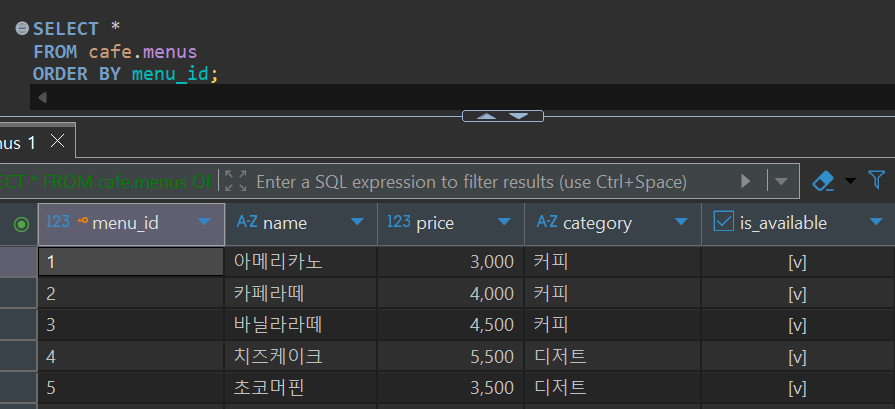Select 디저트 category cell in 치즈케이크 row
Image resolution: width=895 pixels, height=409 pixels.
coord(613,357)
